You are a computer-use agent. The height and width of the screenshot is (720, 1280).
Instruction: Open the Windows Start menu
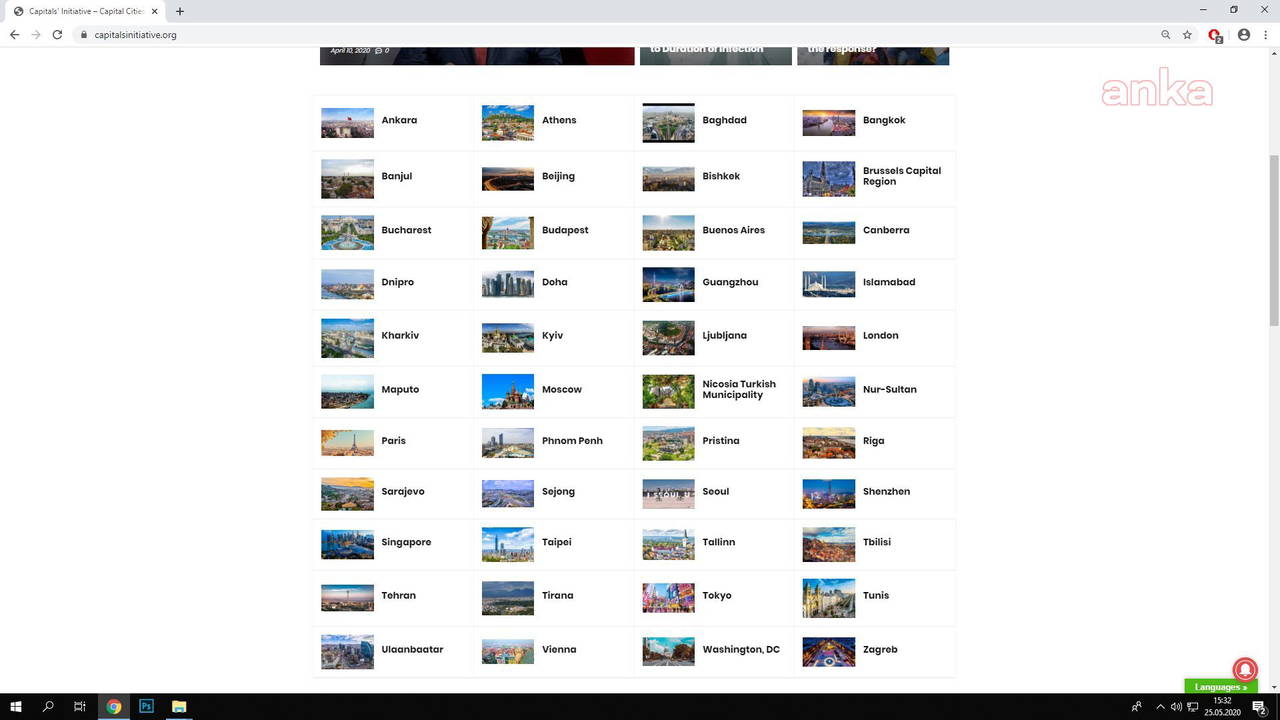[16, 707]
